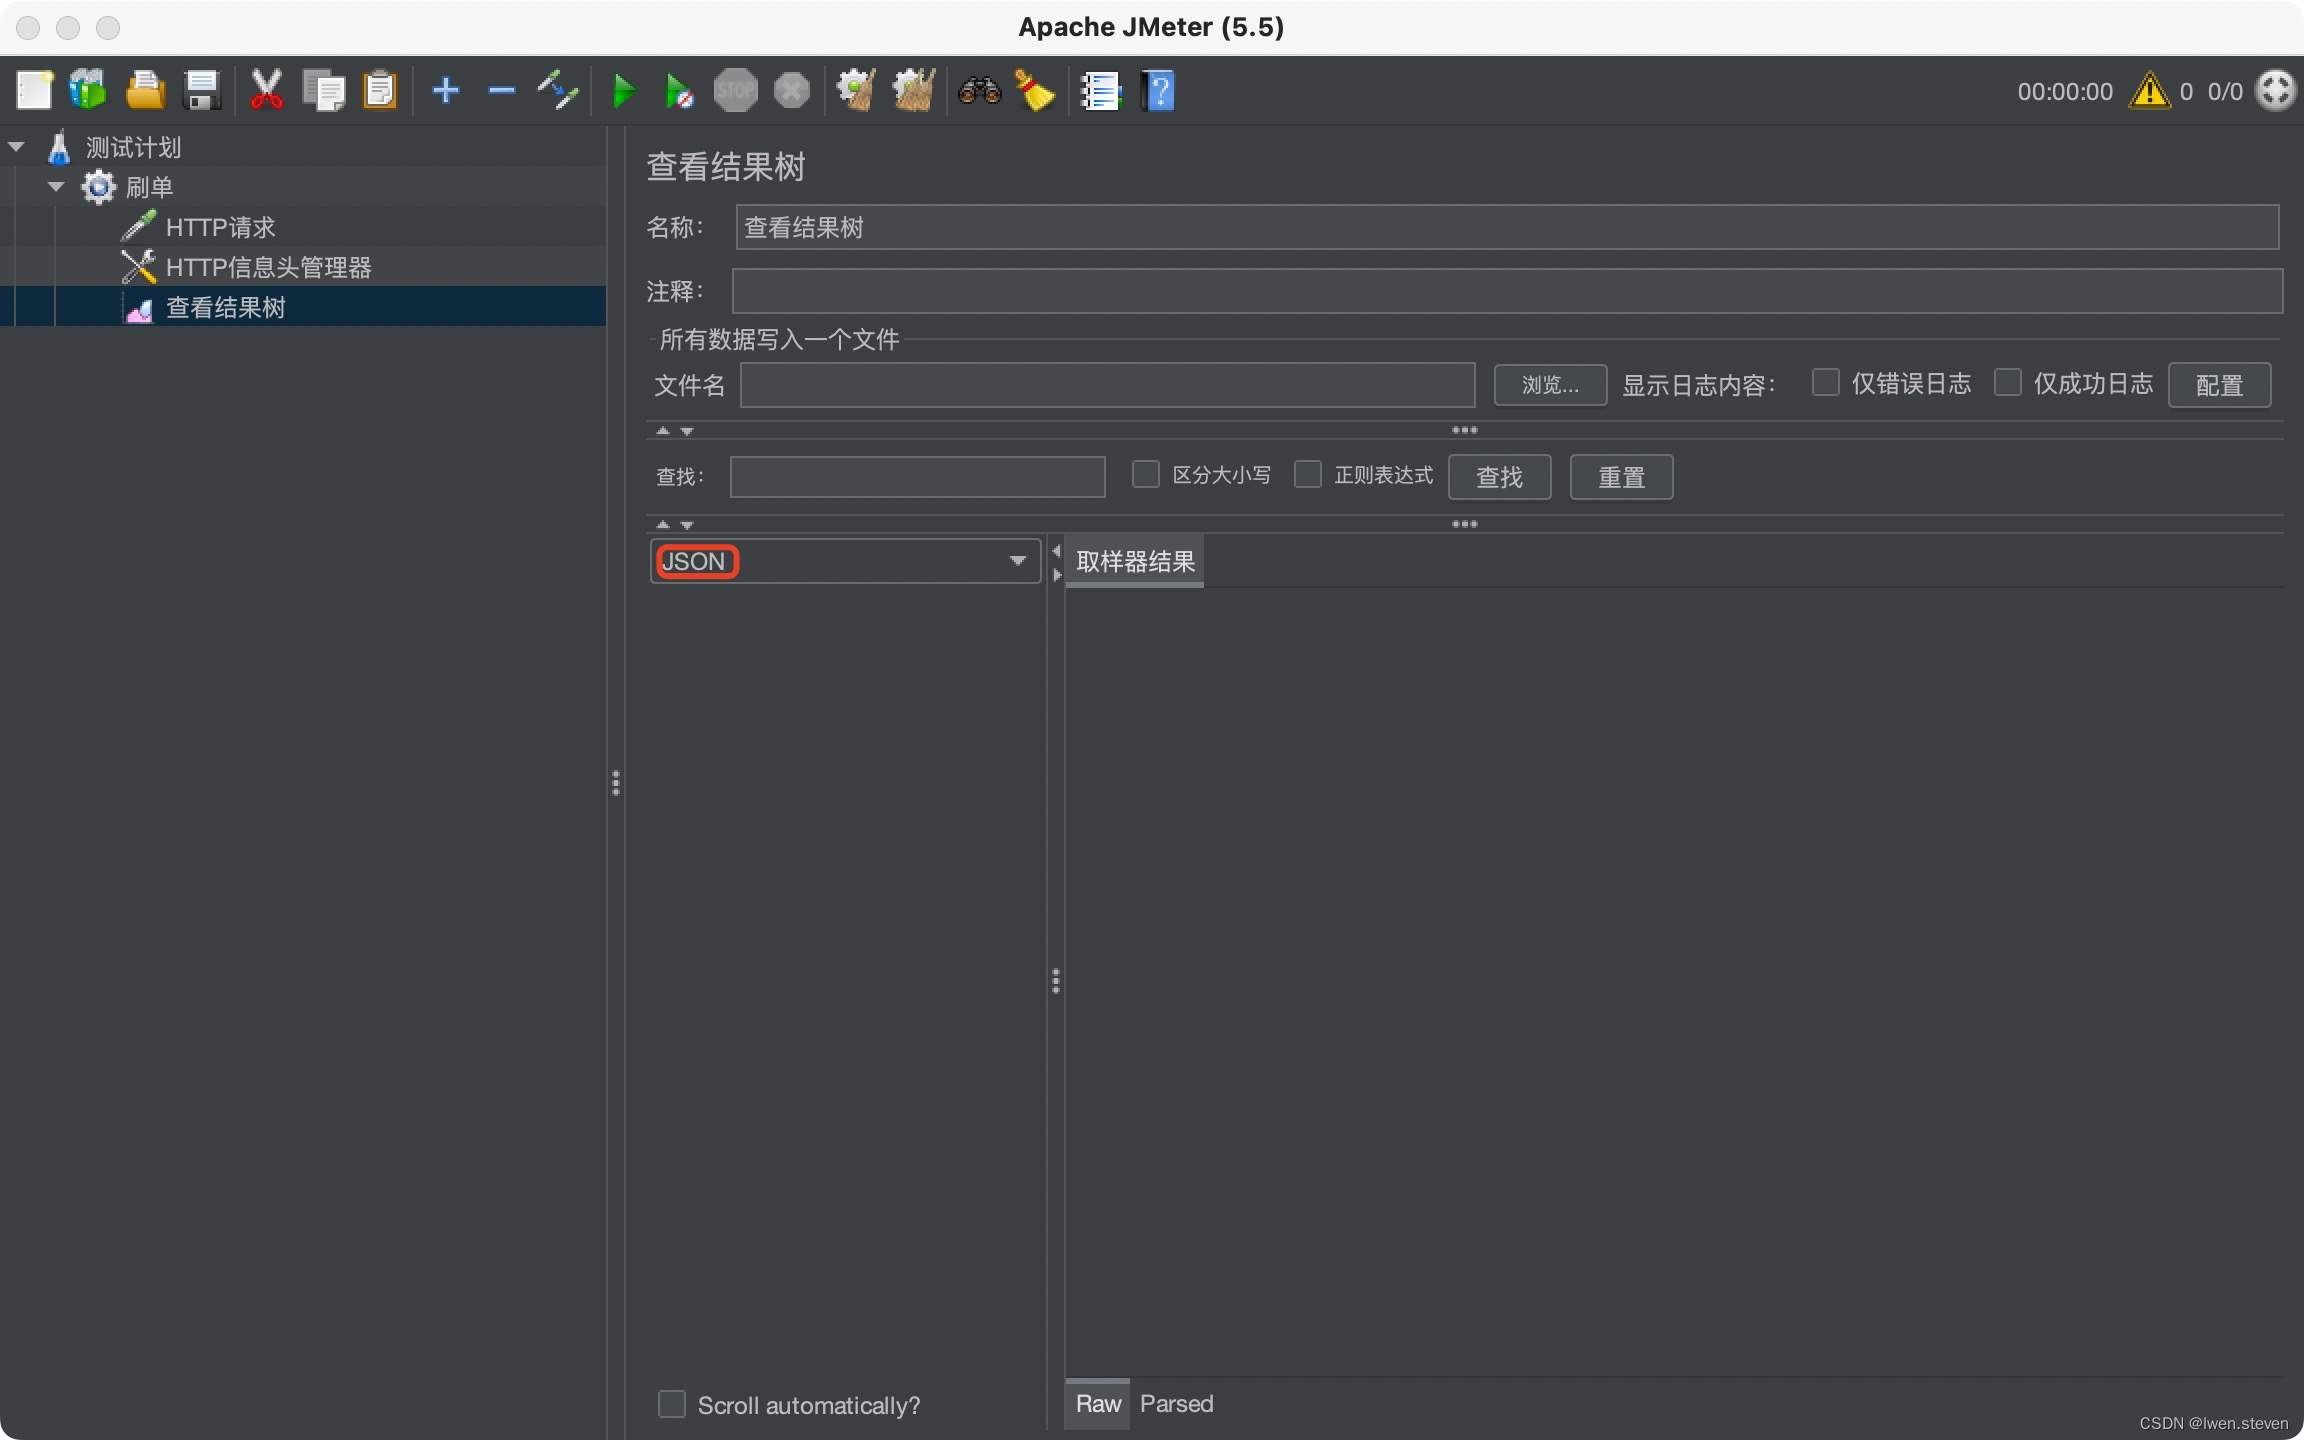Screen dimensions: 2304x1440
Task: Shutdown test threads gracefully
Action: pos(792,91)
